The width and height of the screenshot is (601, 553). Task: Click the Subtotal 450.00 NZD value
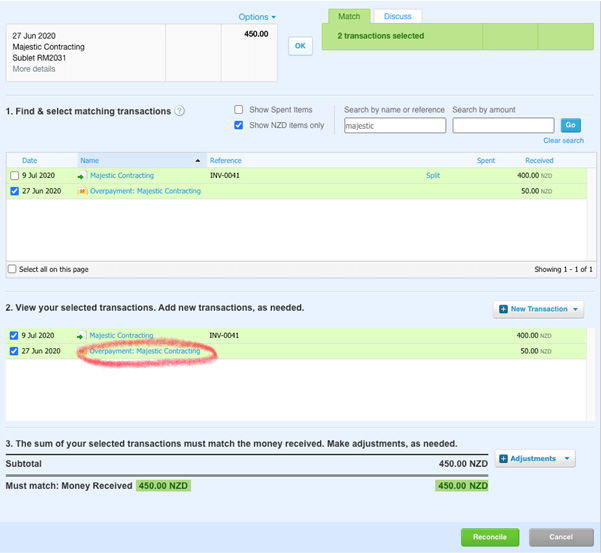(x=463, y=464)
